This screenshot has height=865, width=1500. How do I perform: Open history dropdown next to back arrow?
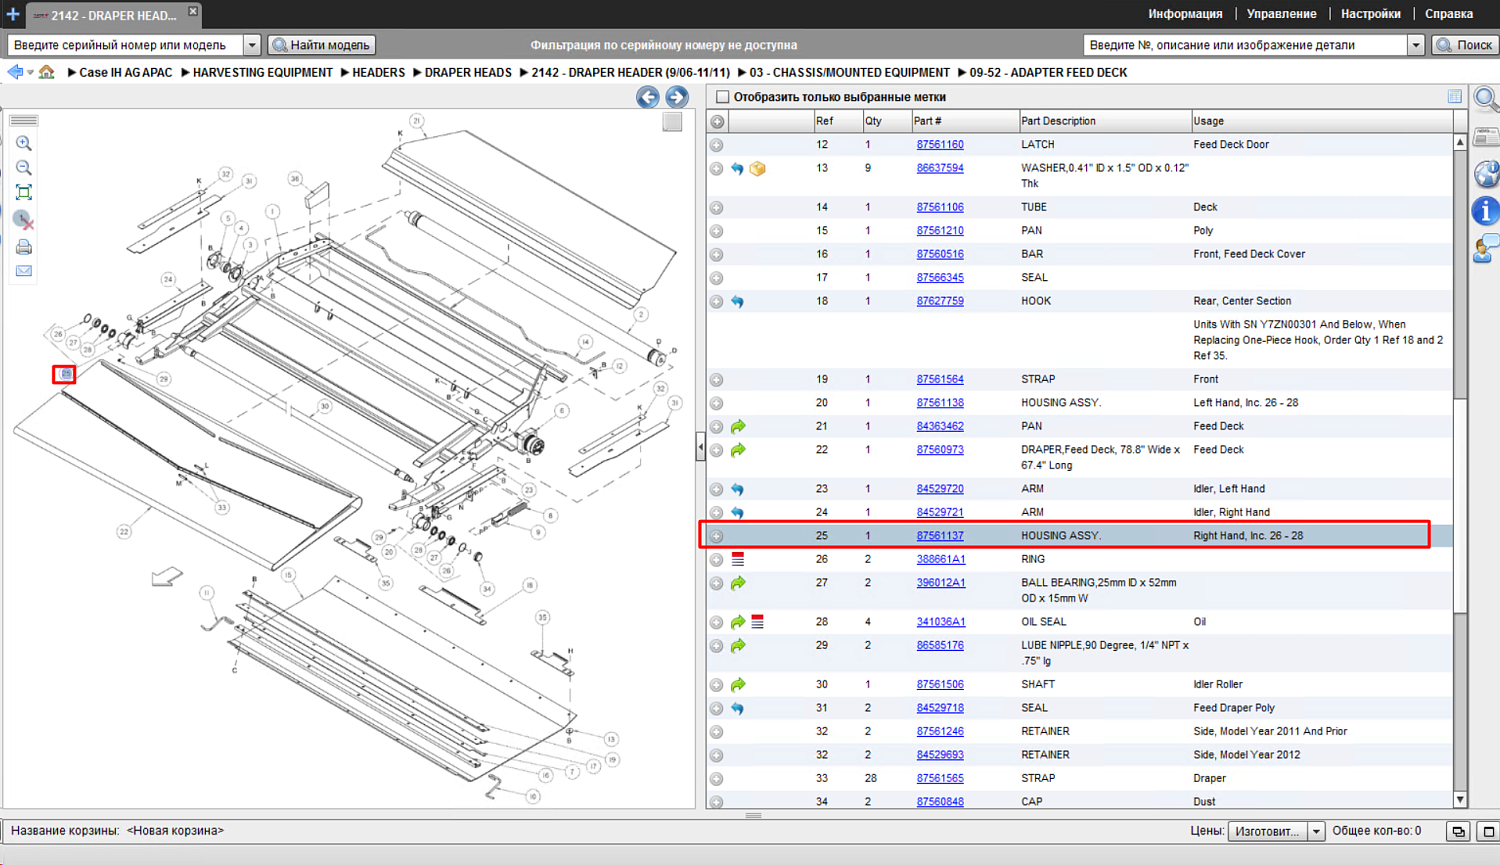30,72
